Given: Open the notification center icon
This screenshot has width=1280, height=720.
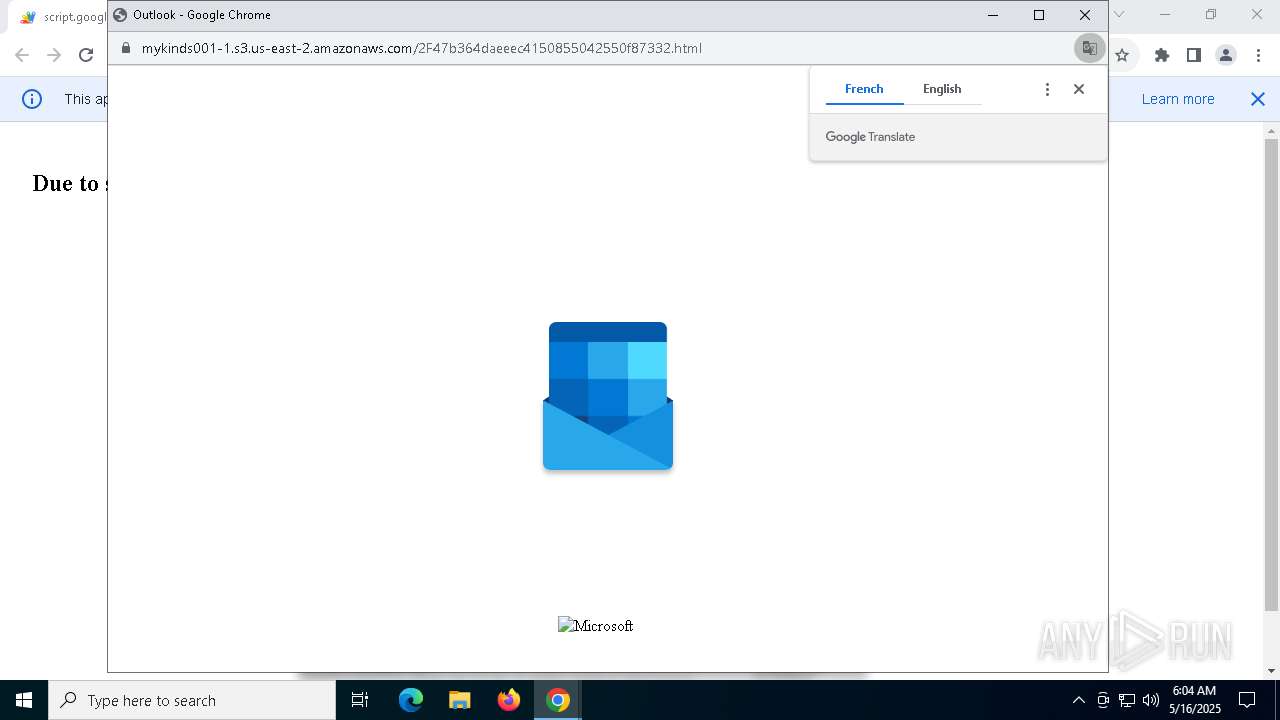Looking at the screenshot, I should (1247, 700).
